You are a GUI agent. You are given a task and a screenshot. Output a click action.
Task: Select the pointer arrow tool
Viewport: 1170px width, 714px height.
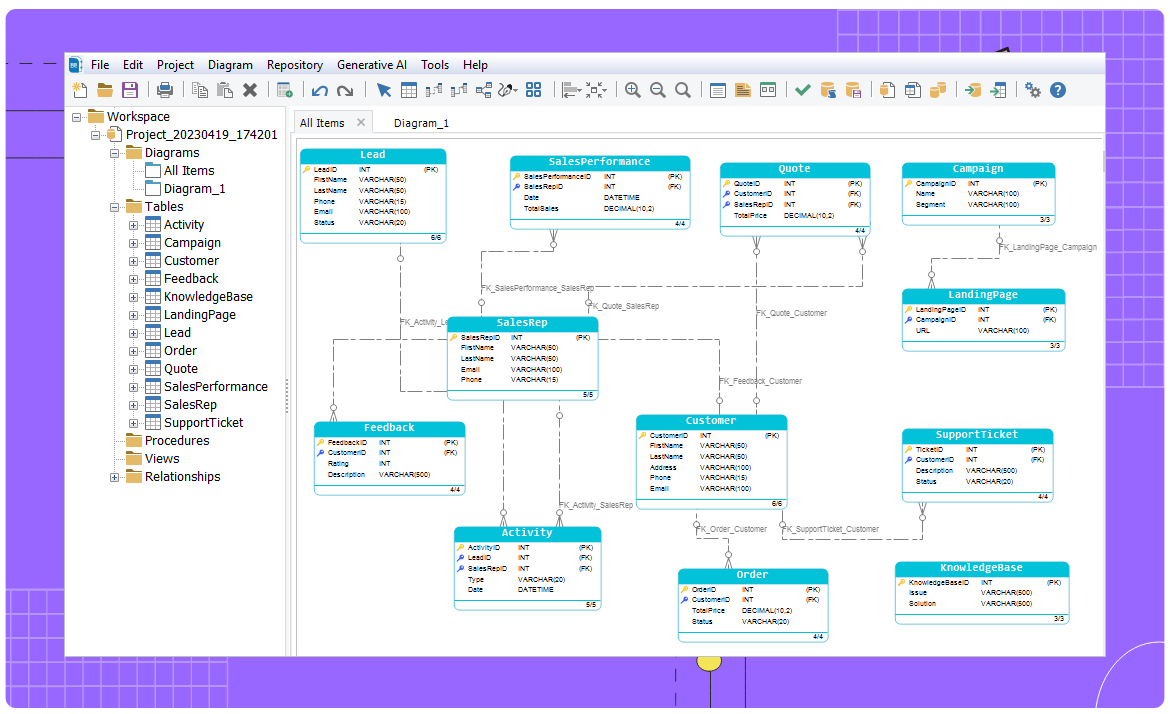point(384,90)
